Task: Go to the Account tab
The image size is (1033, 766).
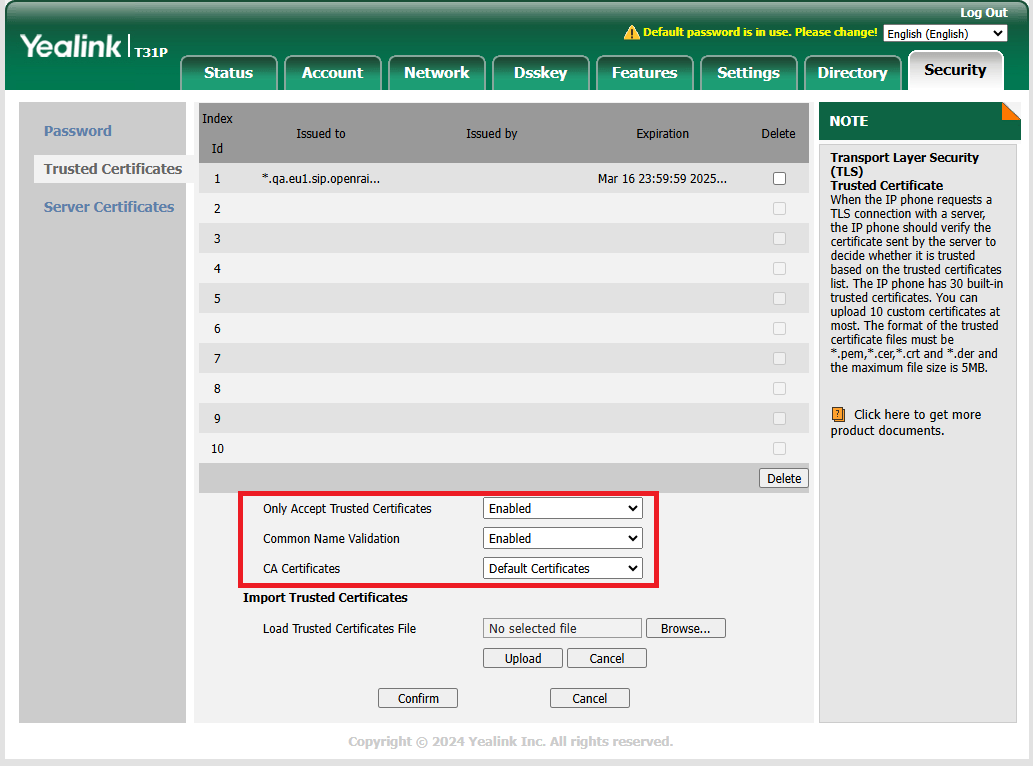Action: (x=333, y=72)
